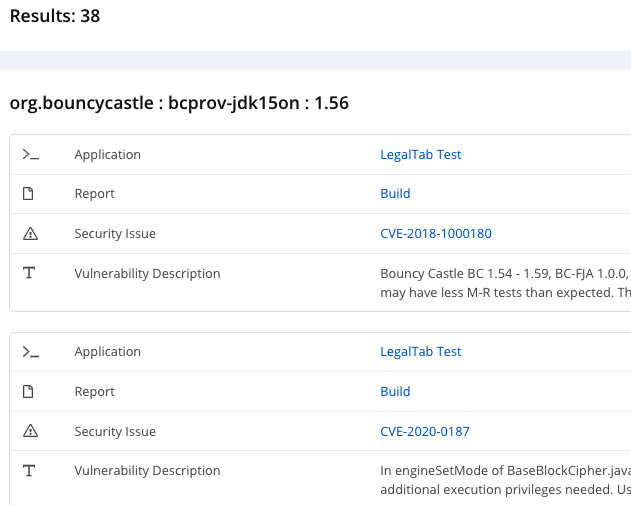Open the CVE-2018-1000180 security issue link
Viewport: 631px width, 505px height.
[x=435, y=234]
